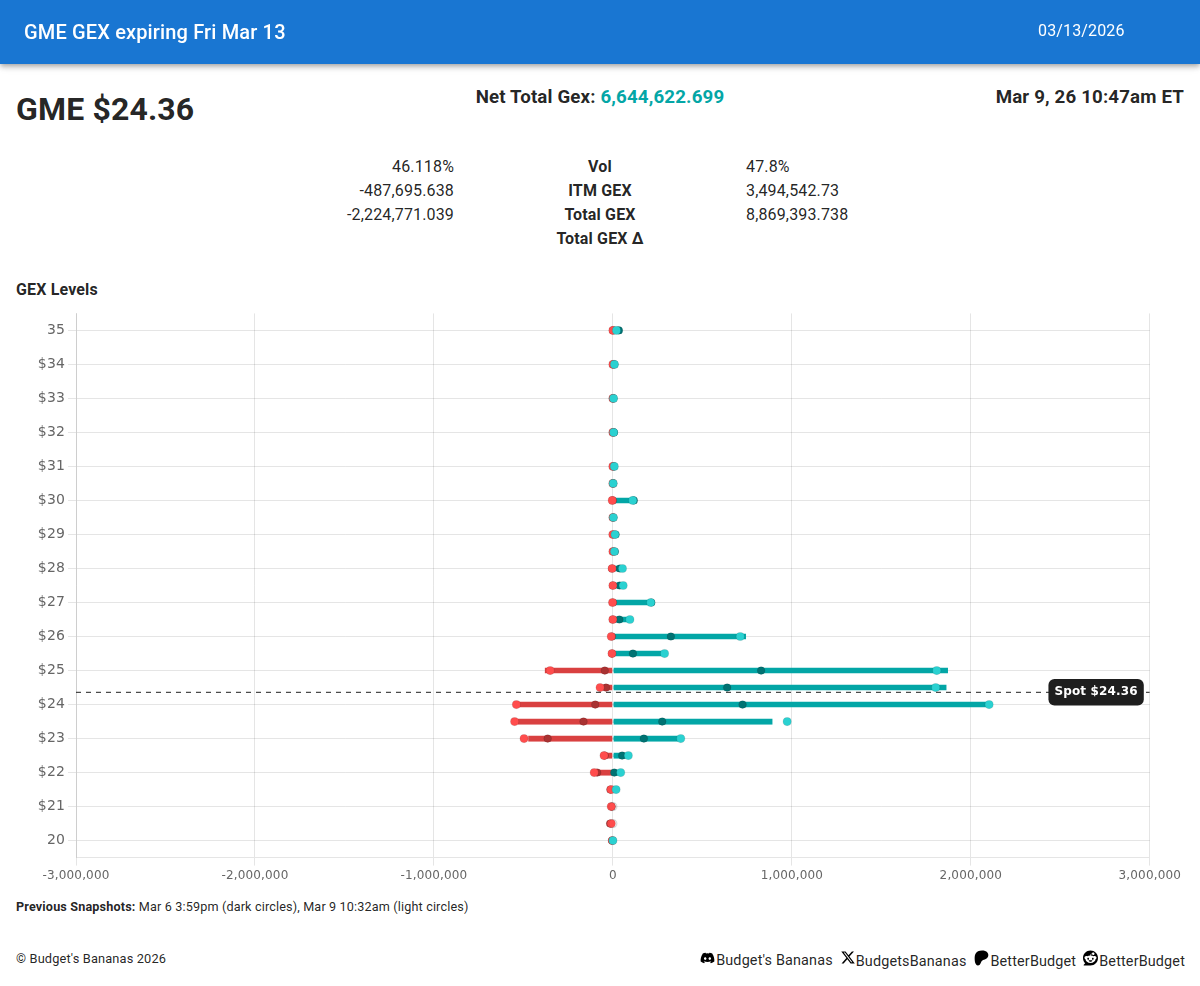Click the red bar at the $22 strike
The width and height of the screenshot is (1200, 986).
pos(603,772)
